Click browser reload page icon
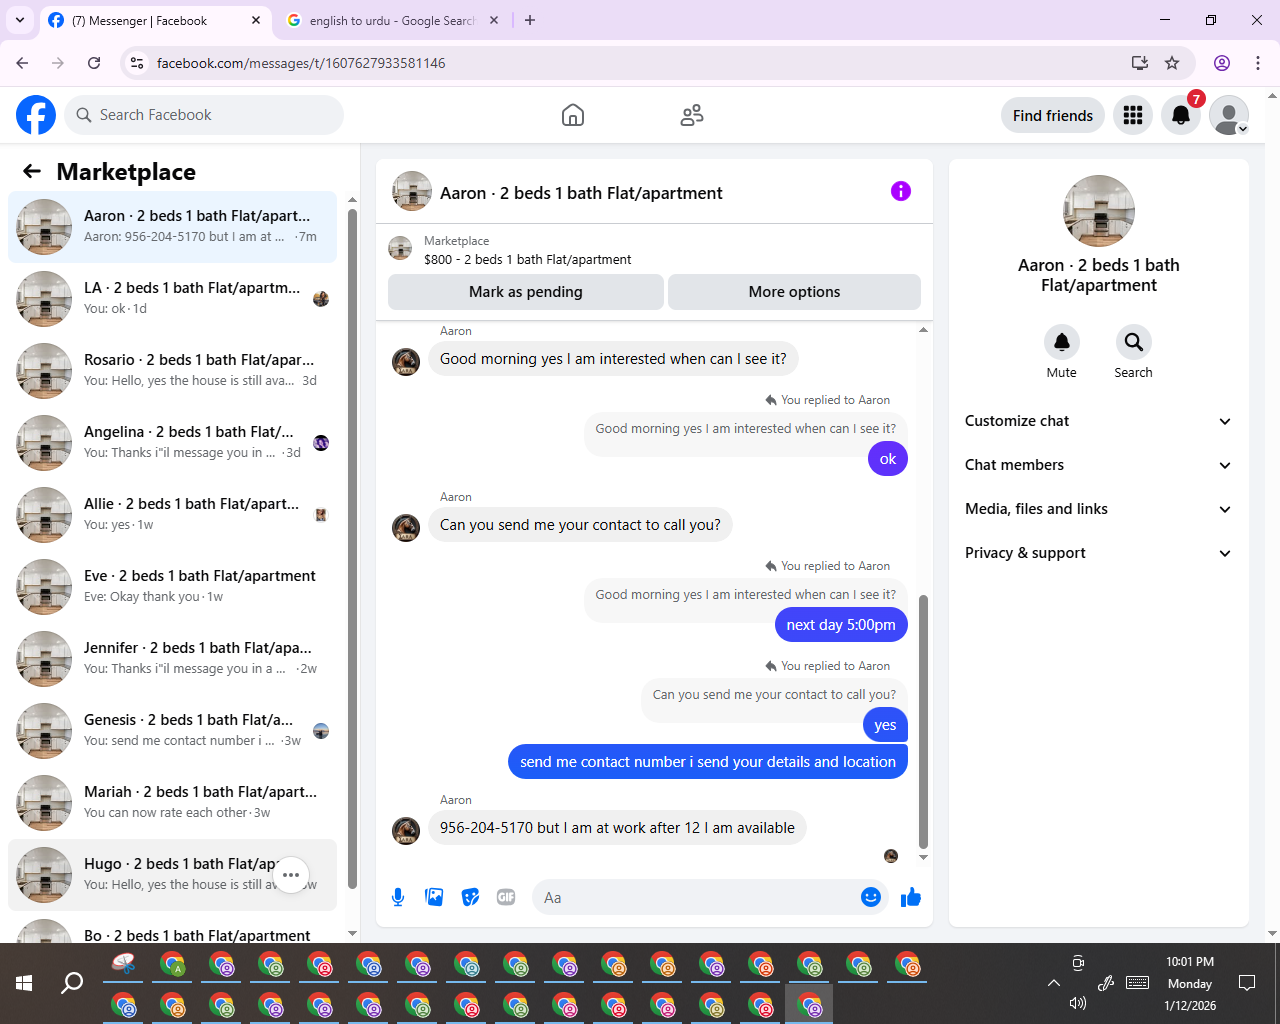 tap(94, 63)
